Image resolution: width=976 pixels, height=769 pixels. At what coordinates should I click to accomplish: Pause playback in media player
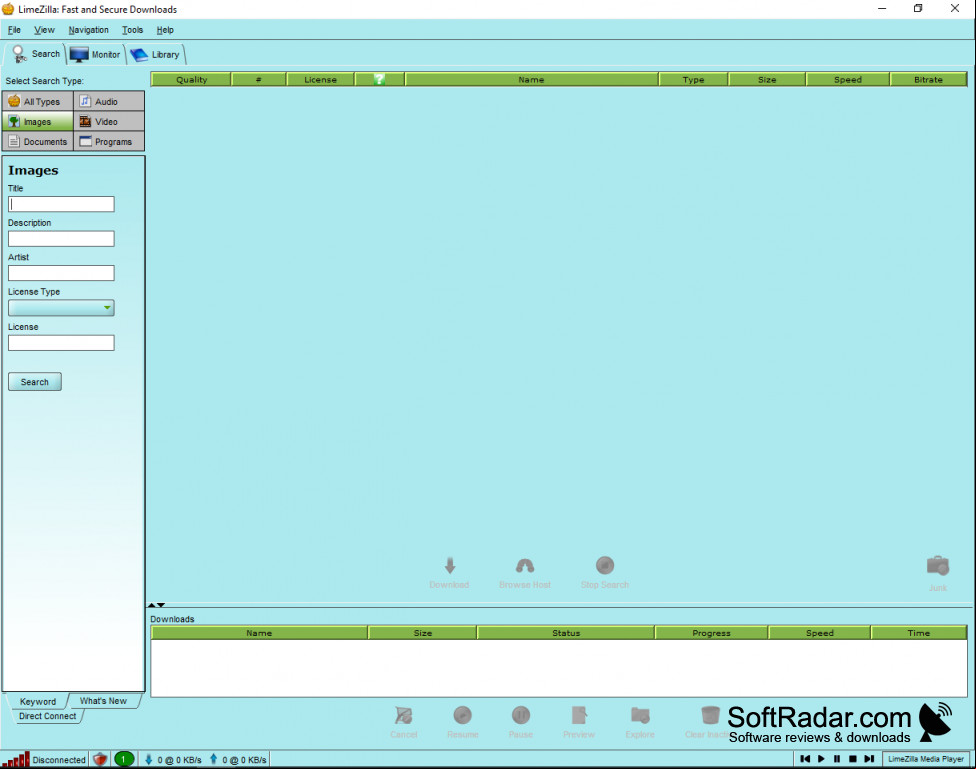pyautogui.click(x=837, y=758)
